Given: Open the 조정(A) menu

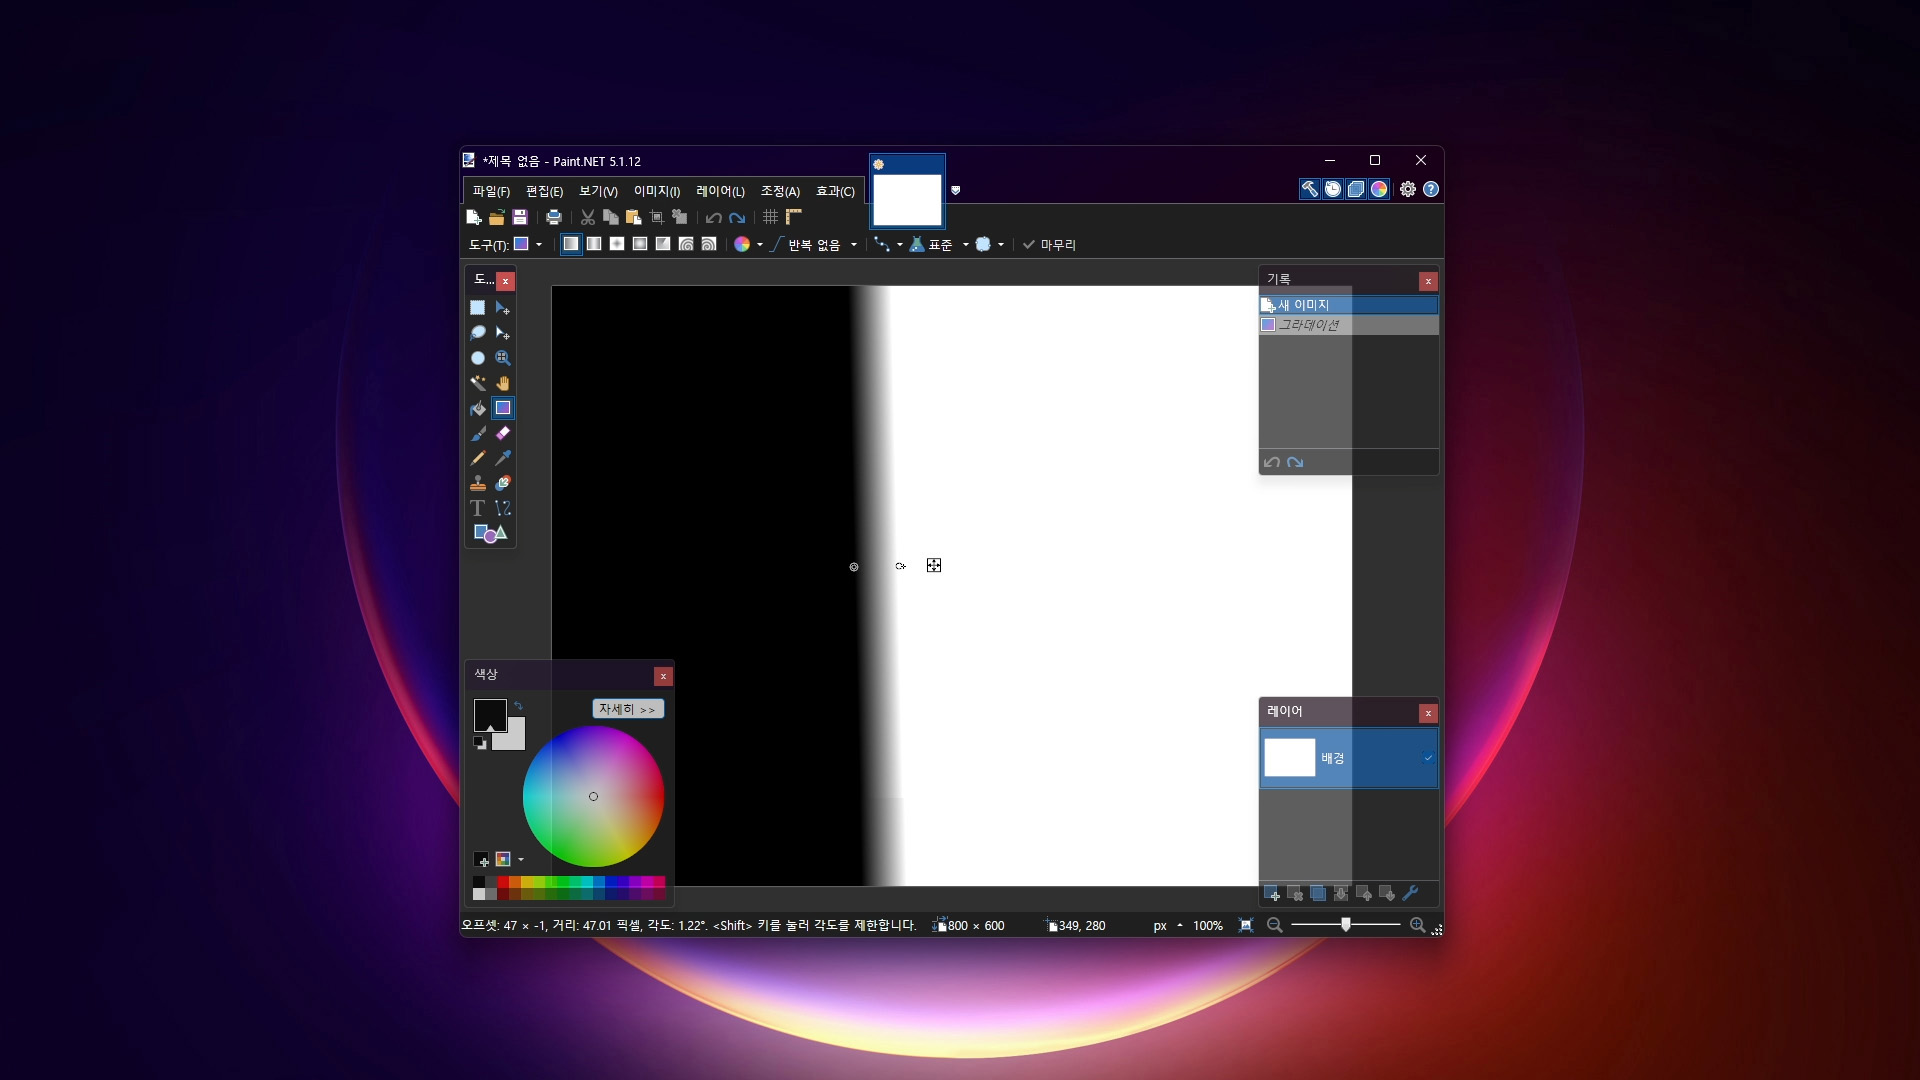Looking at the screenshot, I should tap(780, 191).
